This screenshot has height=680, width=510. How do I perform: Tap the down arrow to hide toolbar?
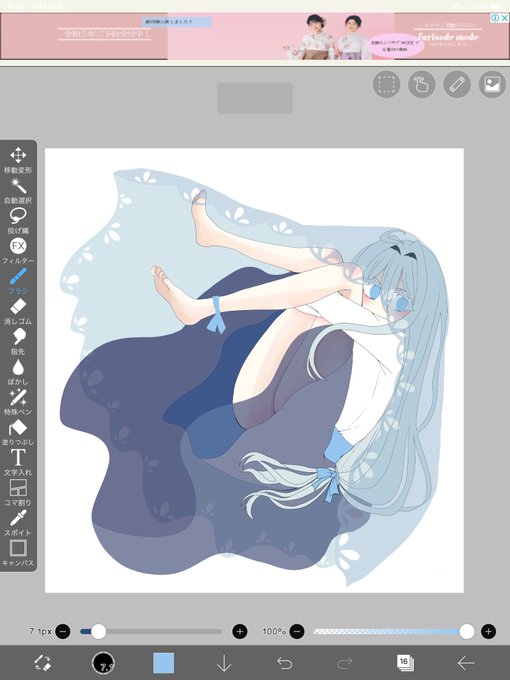(224, 663)
